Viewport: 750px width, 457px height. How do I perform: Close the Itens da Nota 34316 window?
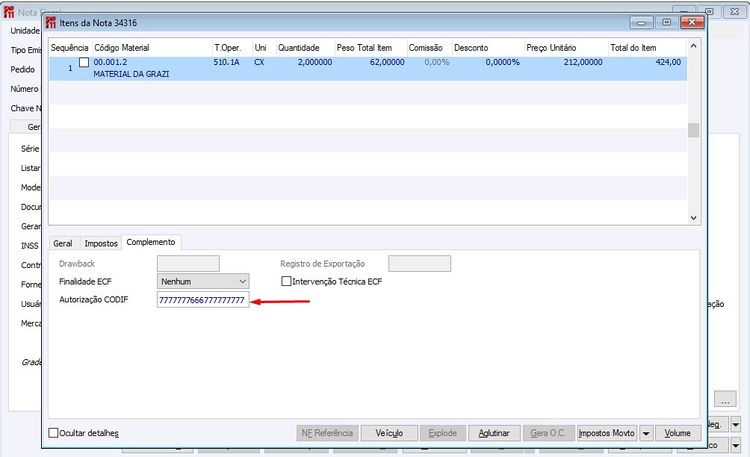tap(692, 22)
